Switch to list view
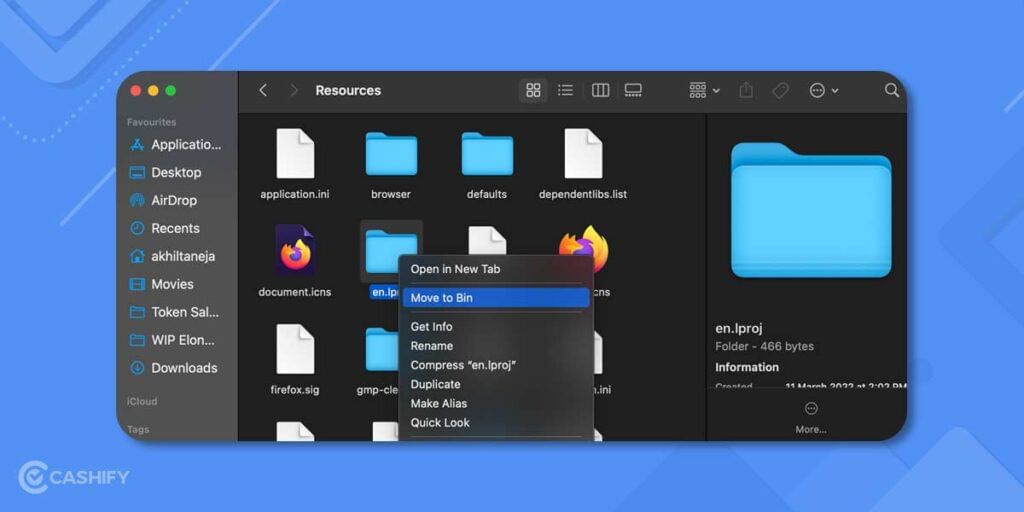Viewport: 1024px width, 512px height. 566,91
